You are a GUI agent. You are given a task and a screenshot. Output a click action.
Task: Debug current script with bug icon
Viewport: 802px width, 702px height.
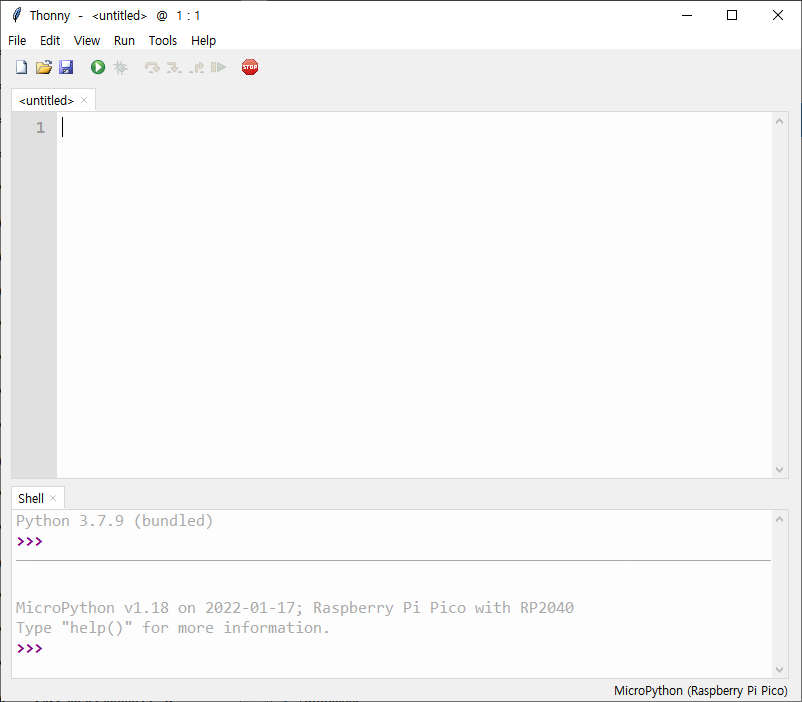point(121,68)
